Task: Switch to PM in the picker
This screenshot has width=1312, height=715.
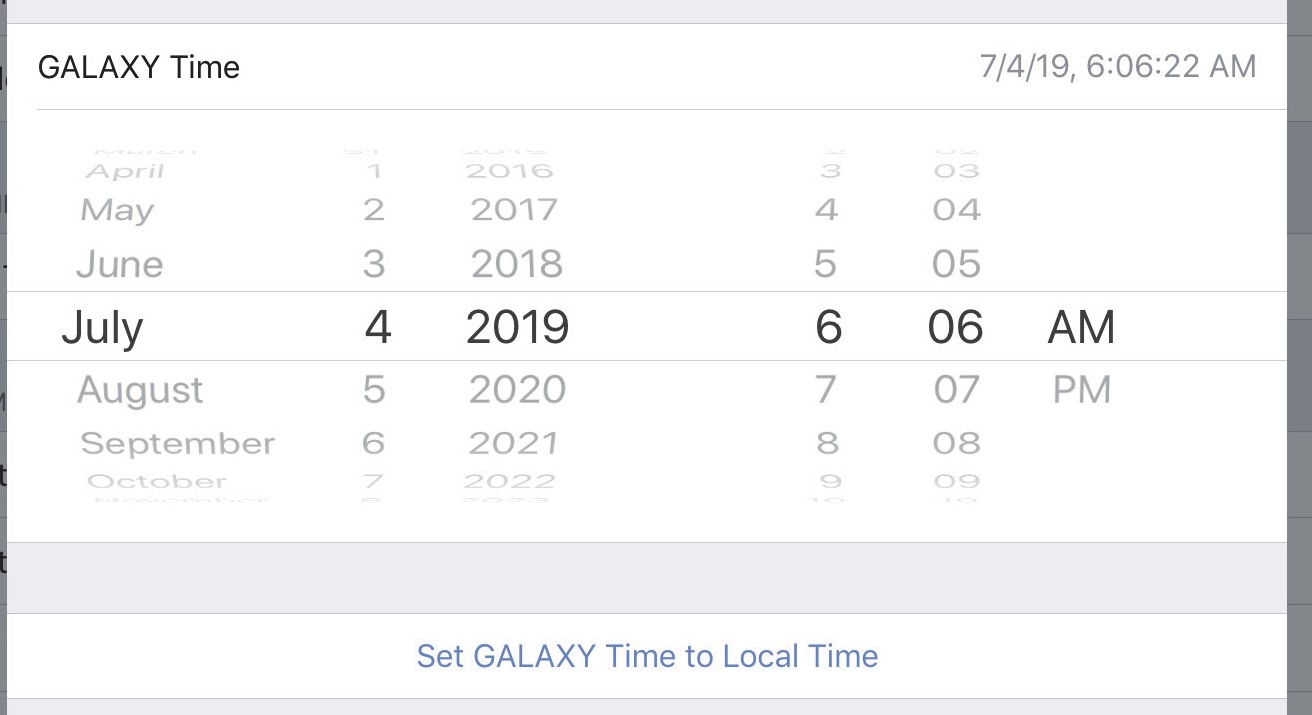Action: click(x=1082, y=389)
